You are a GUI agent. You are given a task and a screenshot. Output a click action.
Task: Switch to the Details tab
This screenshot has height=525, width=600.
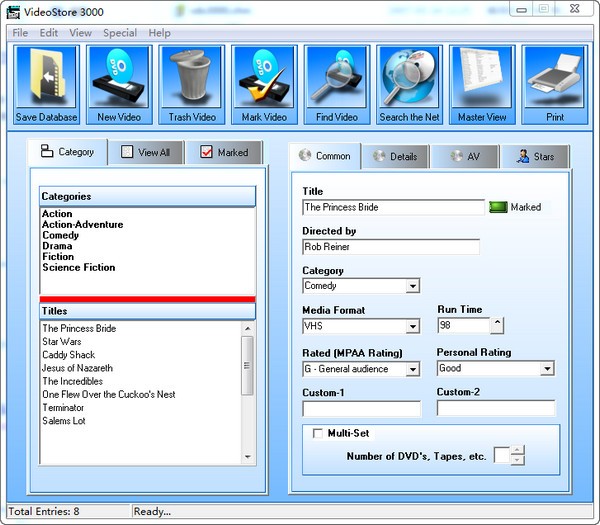(395, 157)
